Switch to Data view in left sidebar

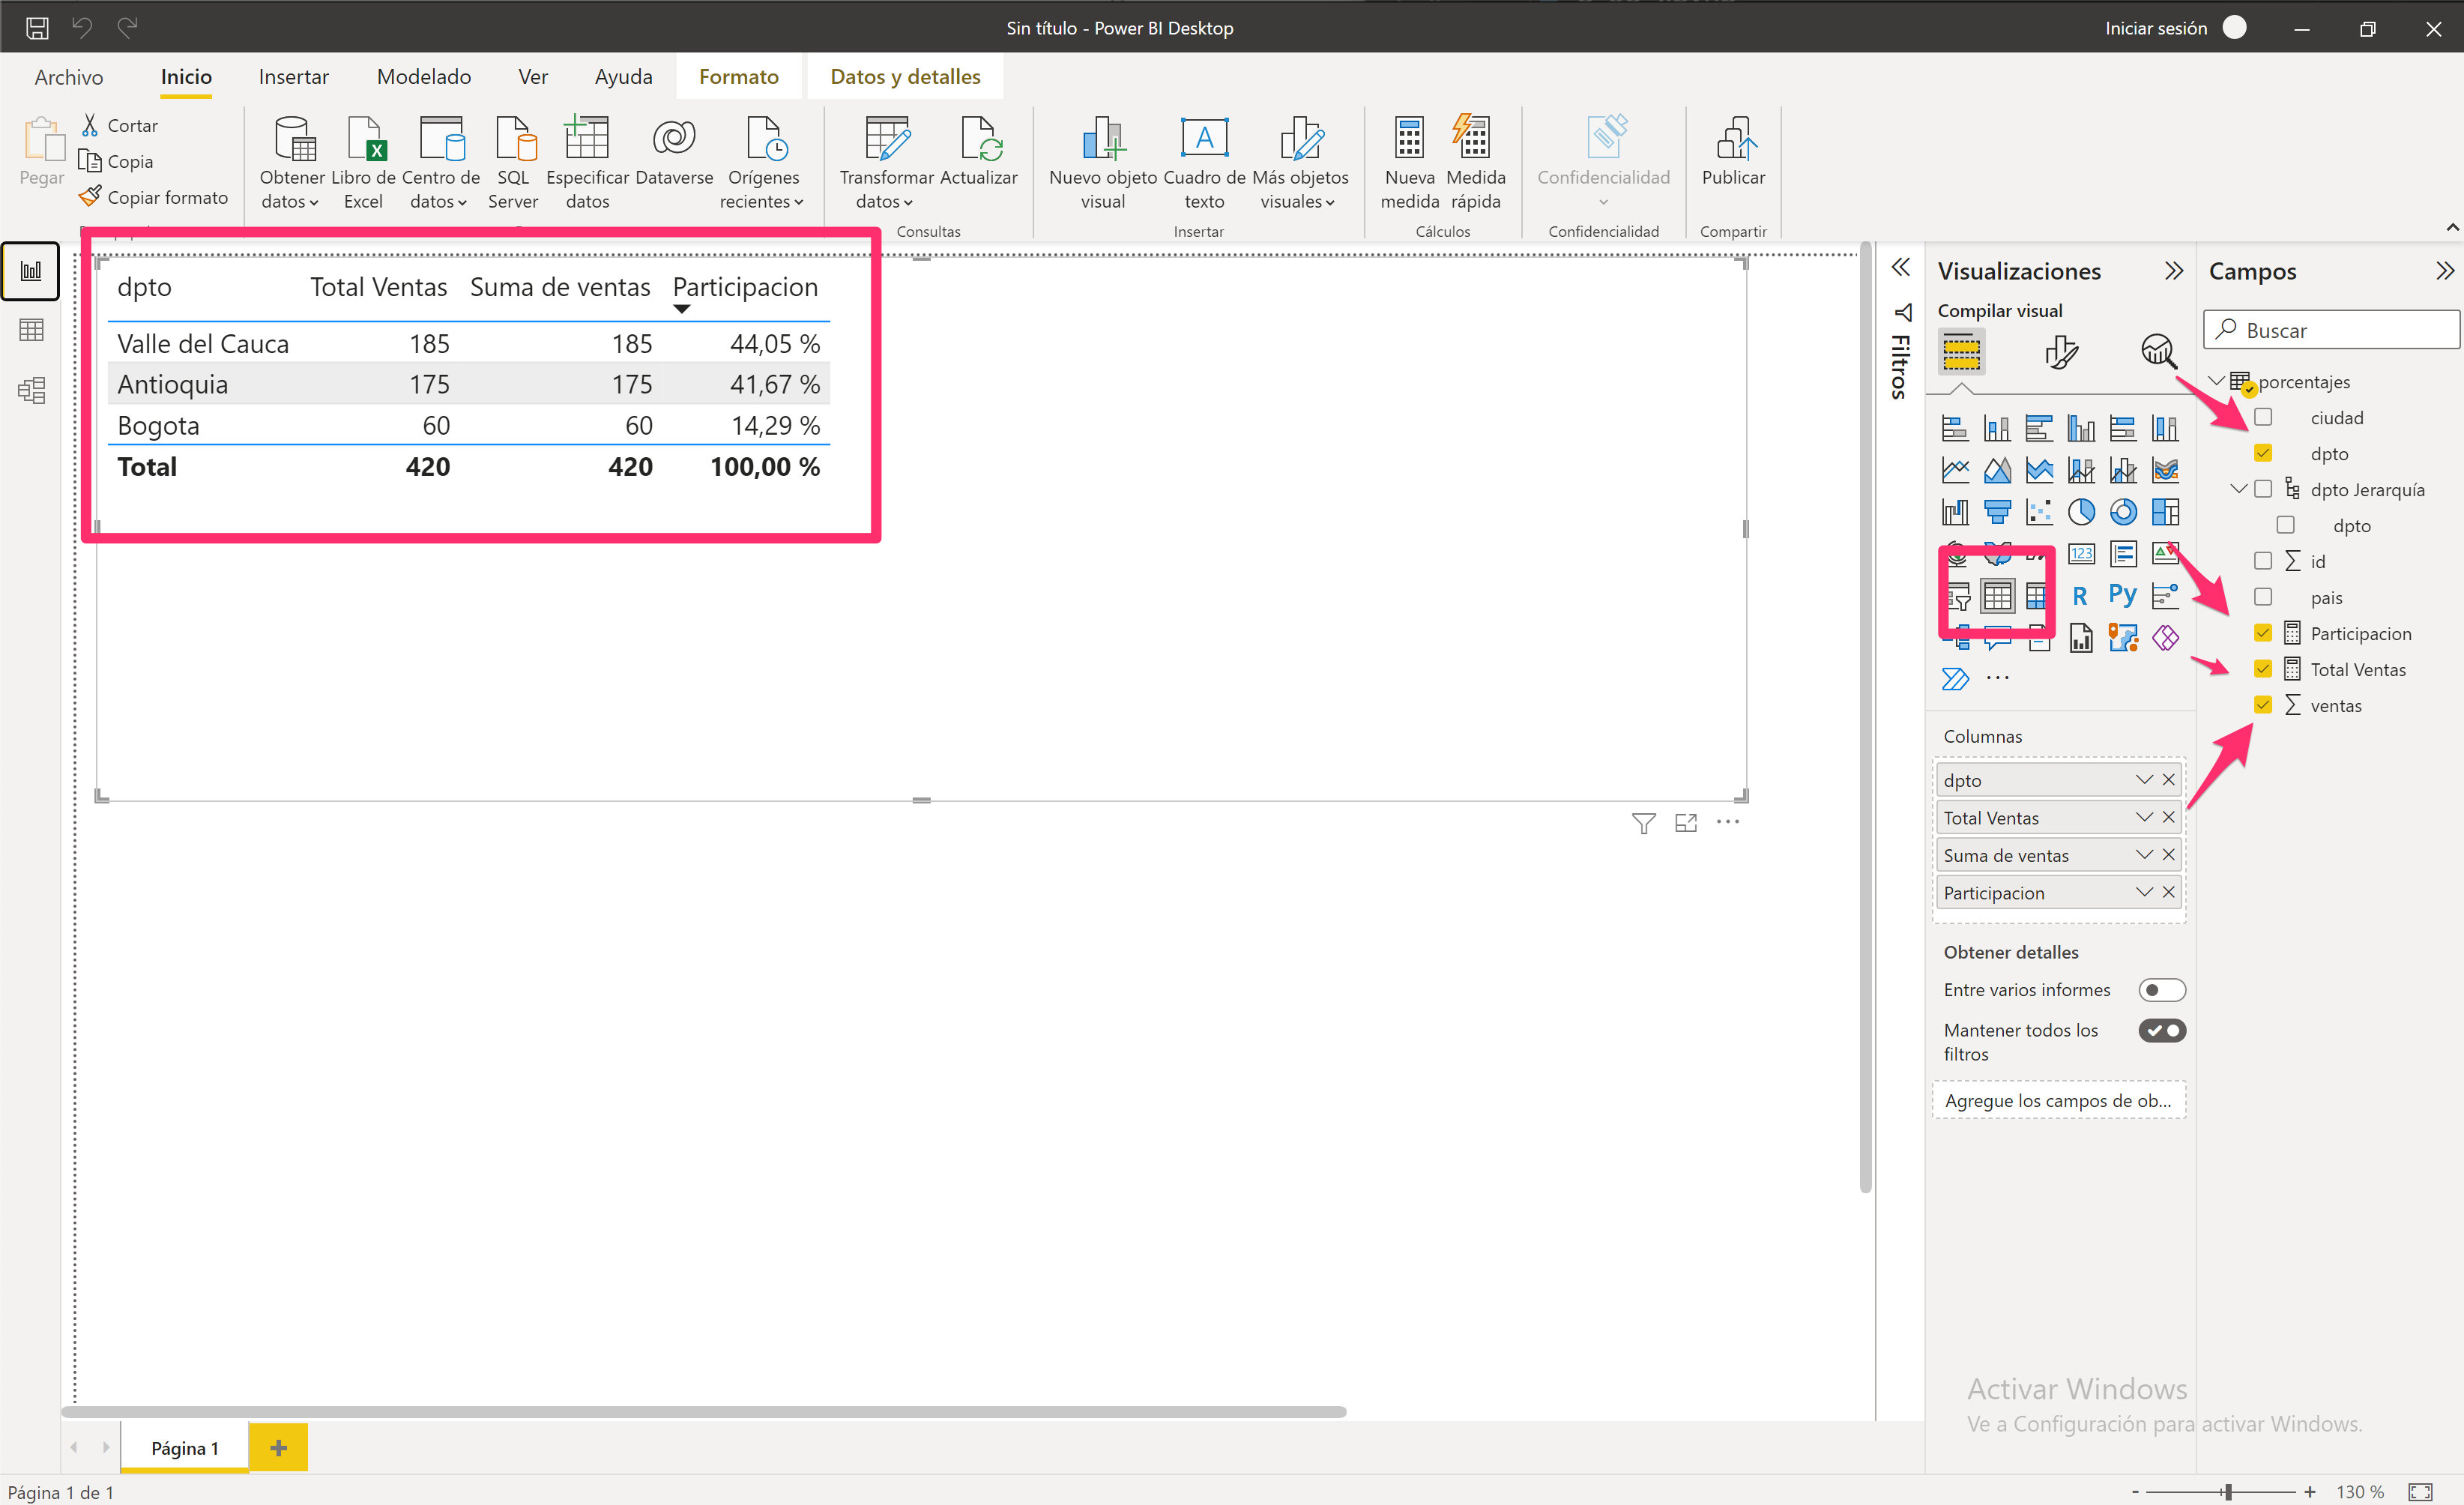31,330
